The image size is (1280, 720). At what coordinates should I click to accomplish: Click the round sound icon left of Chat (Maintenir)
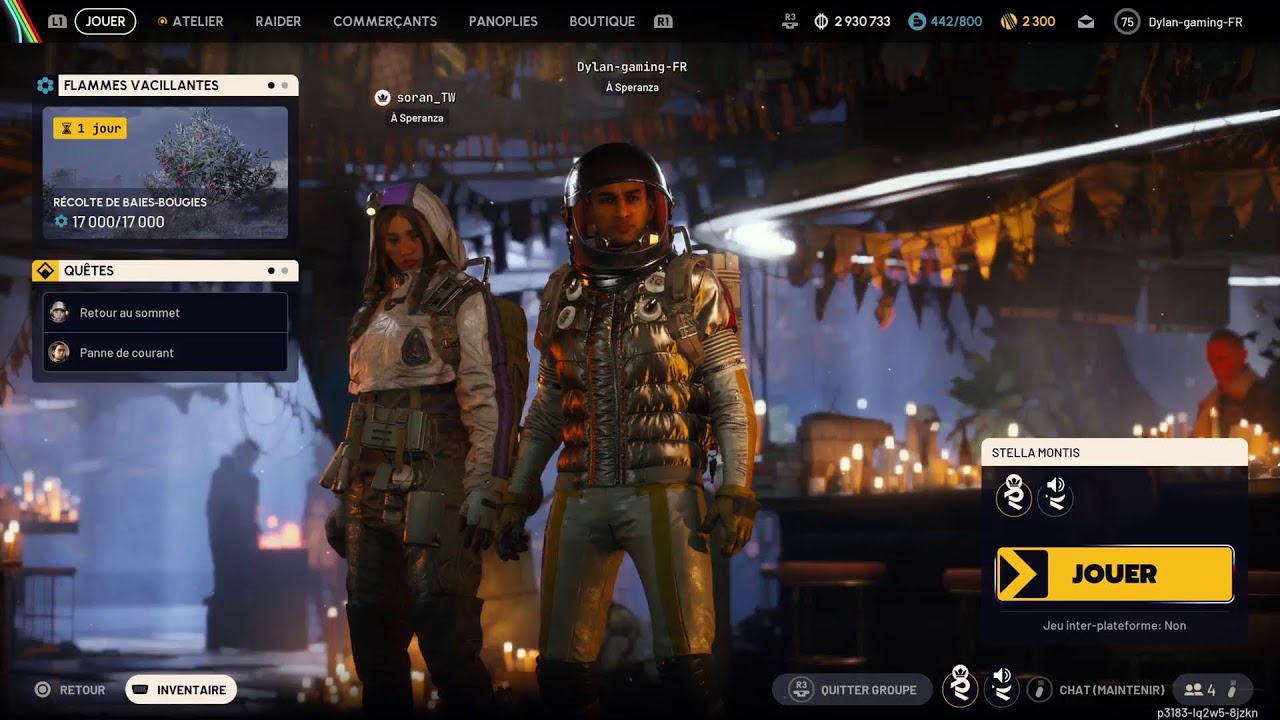tap(1001, 689)
